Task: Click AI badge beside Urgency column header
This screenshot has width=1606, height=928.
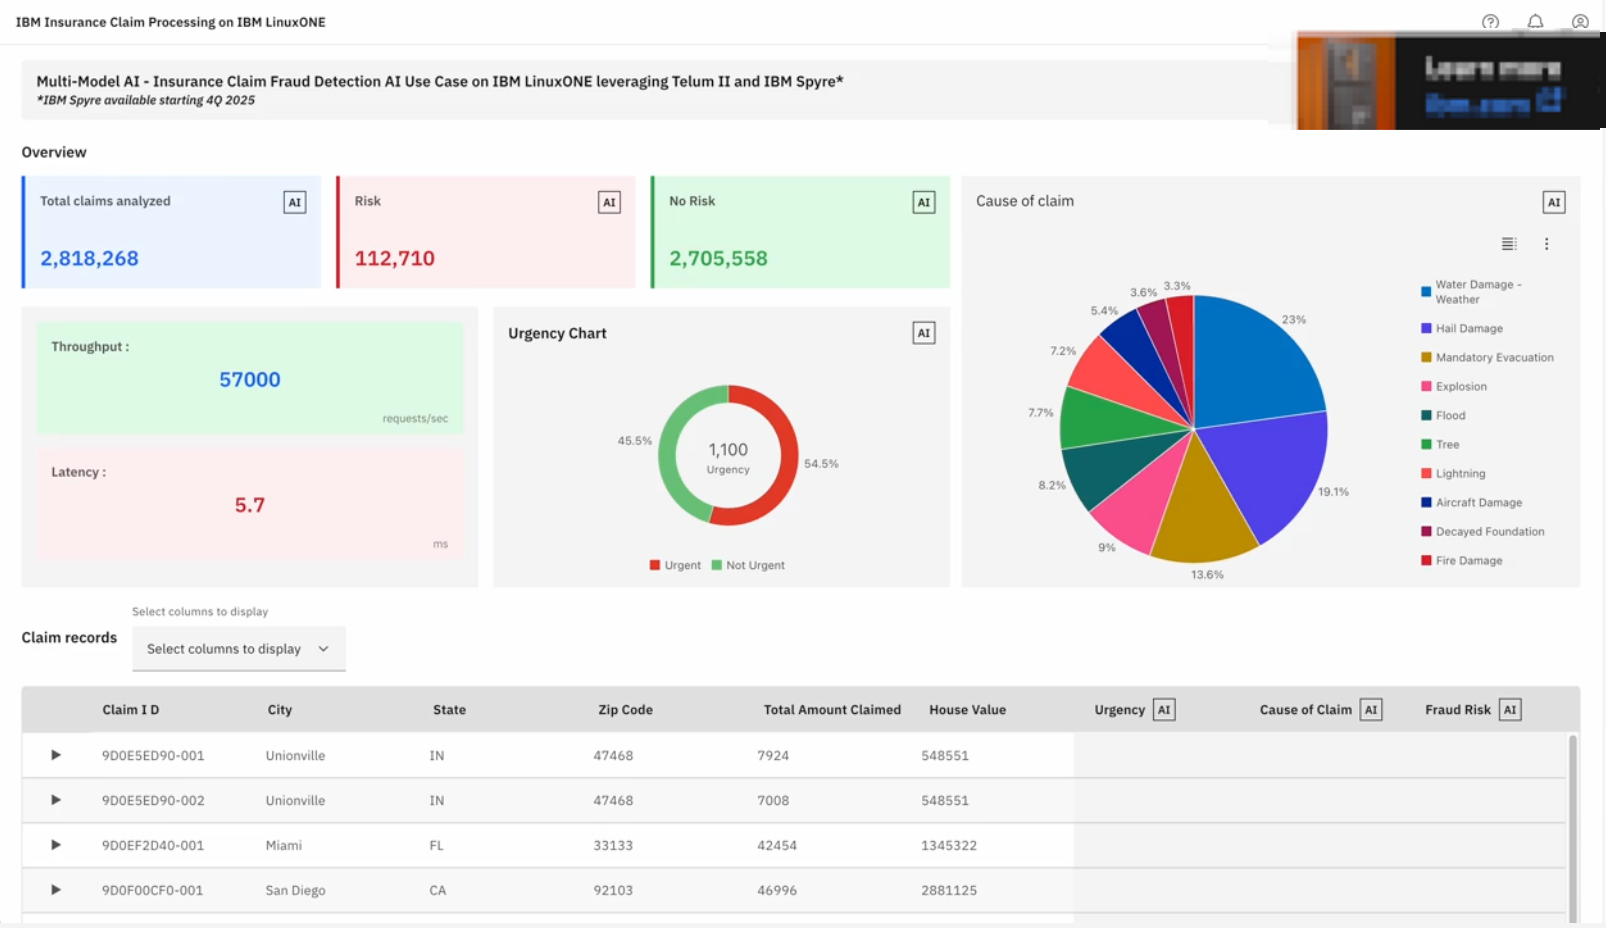Action: (x=1164, y=710)
